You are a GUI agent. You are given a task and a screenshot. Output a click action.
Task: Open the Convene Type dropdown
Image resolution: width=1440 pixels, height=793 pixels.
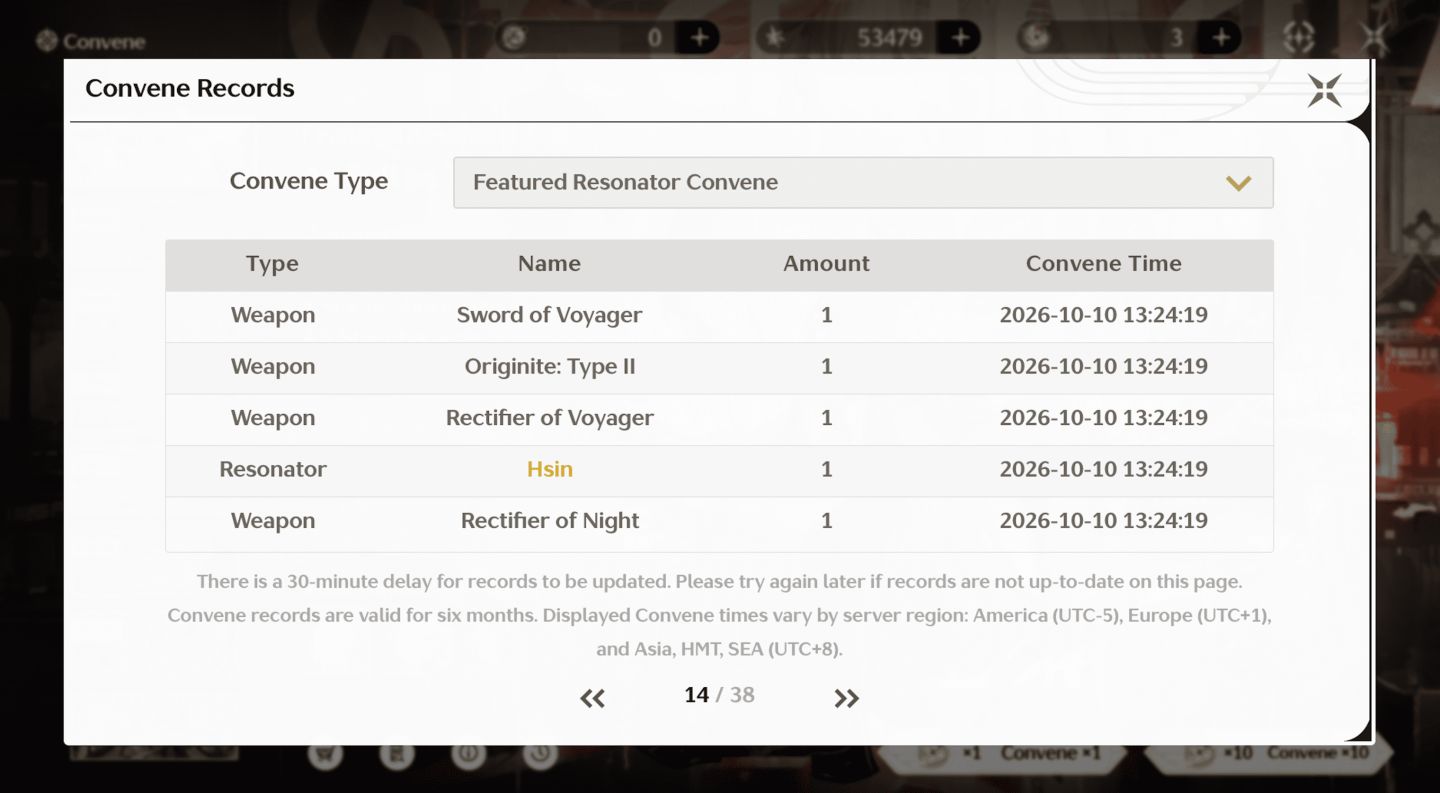[x=863, y=182]
